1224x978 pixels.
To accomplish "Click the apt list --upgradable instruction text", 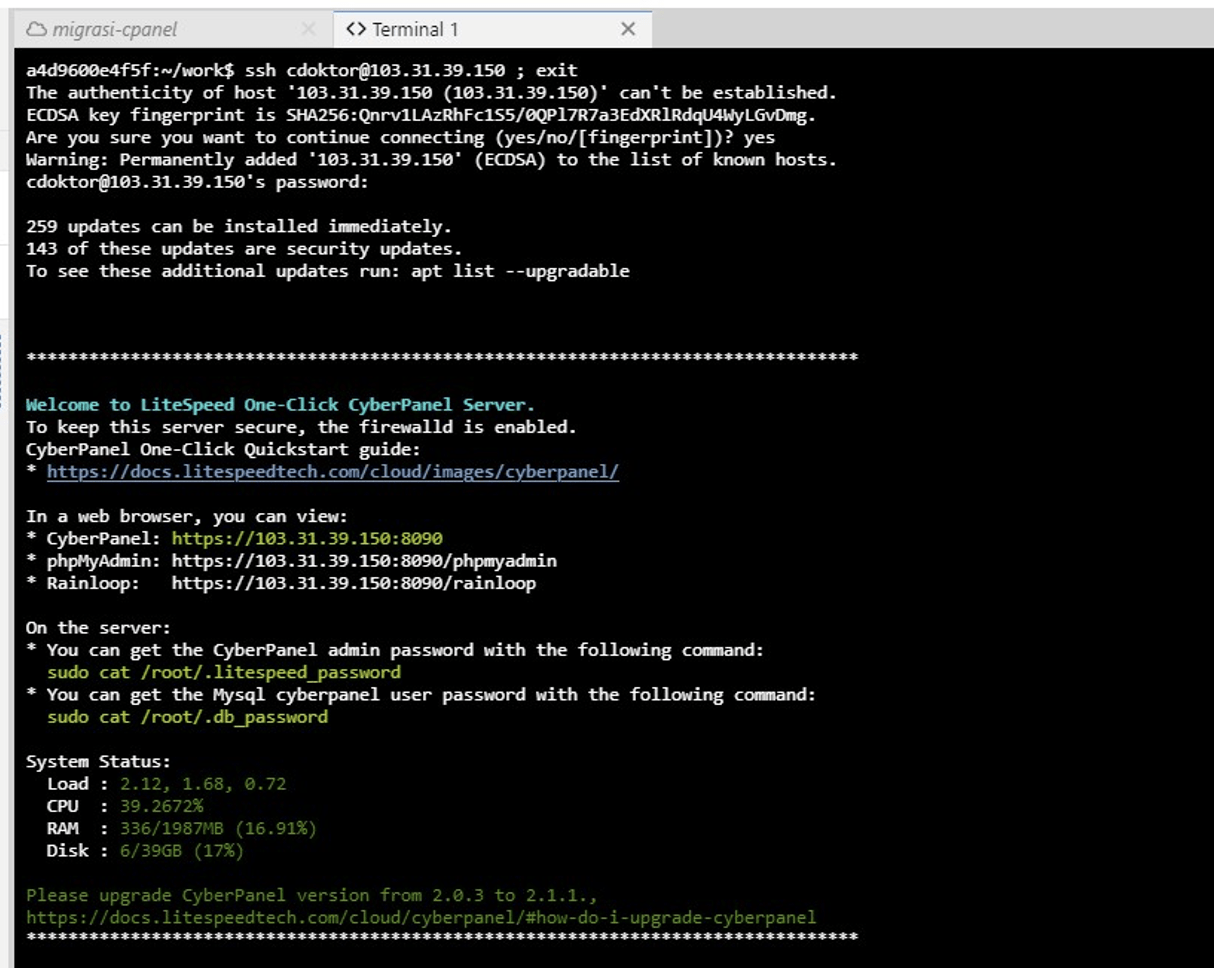I will [x=328, y=270].
